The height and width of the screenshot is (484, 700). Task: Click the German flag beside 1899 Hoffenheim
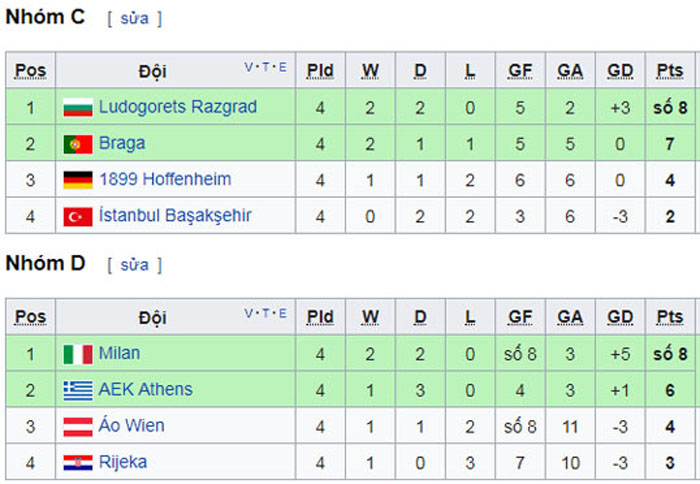click(x=78, y=180)
